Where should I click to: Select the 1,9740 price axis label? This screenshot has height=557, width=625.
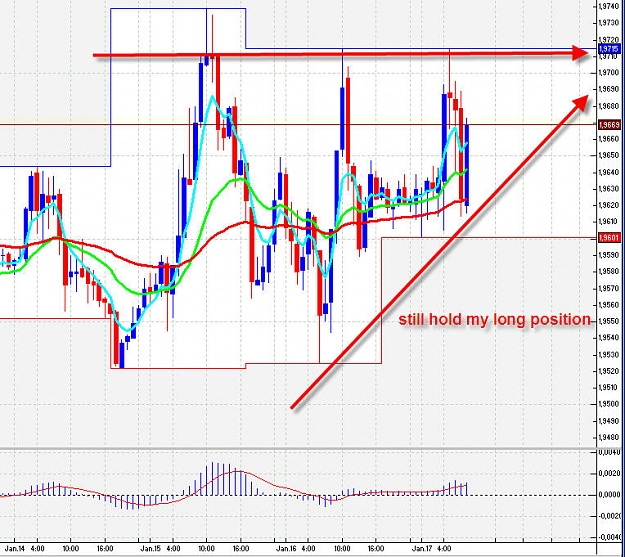[x=610, y=6]
